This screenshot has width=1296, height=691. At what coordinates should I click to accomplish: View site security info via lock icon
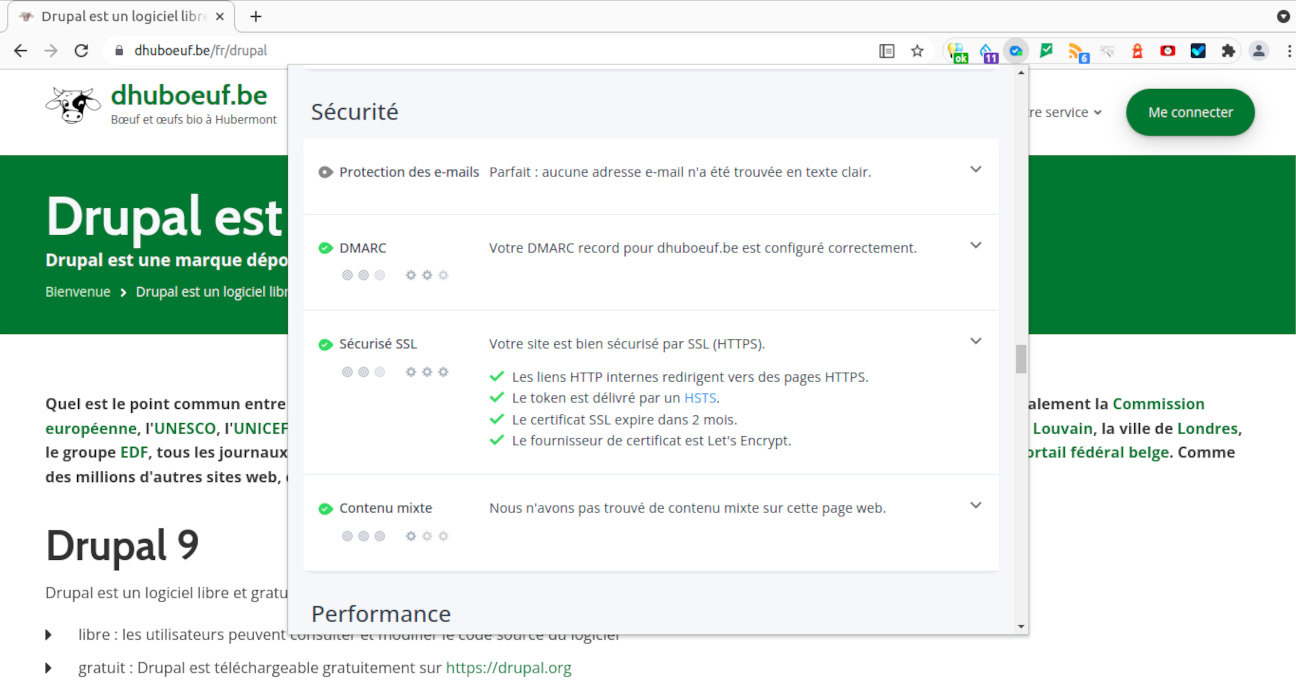tap(119, 51)
